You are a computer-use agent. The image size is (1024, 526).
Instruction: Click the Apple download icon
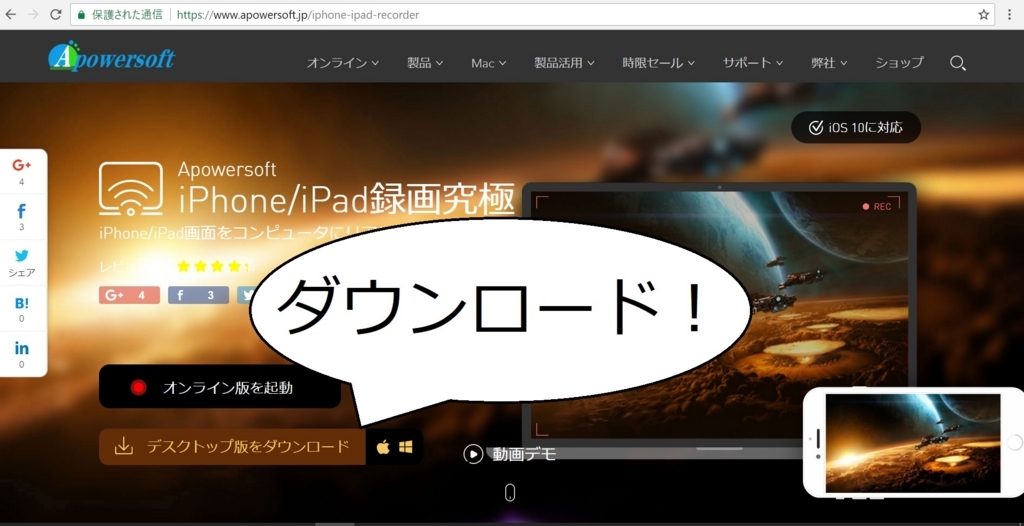[383, 447]
